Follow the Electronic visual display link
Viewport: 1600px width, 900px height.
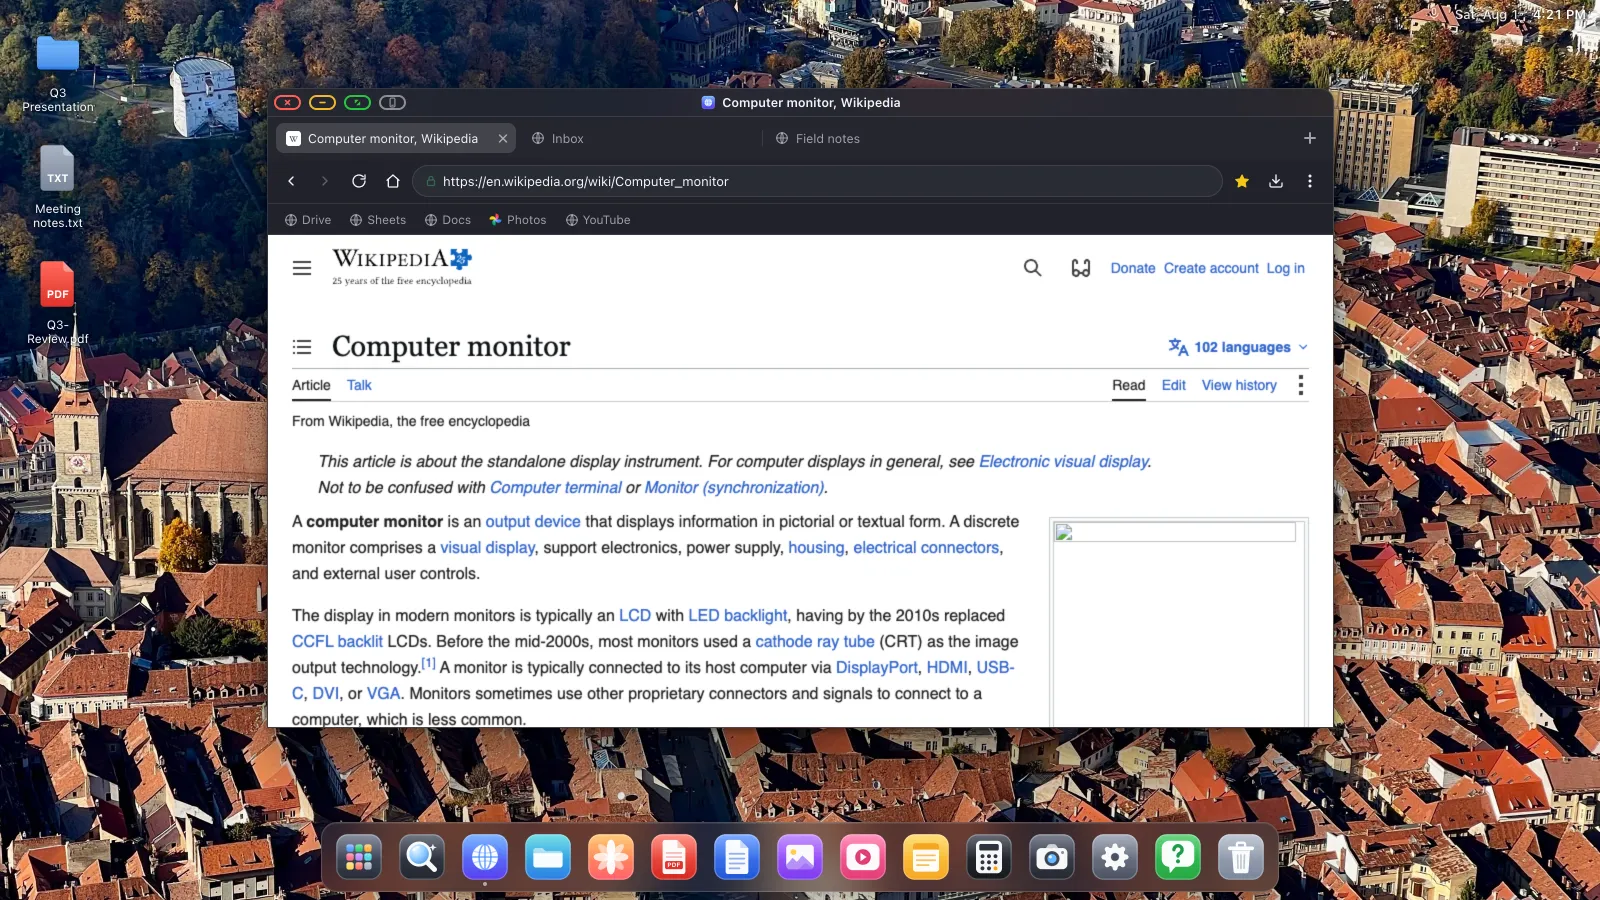(1064, 461)
